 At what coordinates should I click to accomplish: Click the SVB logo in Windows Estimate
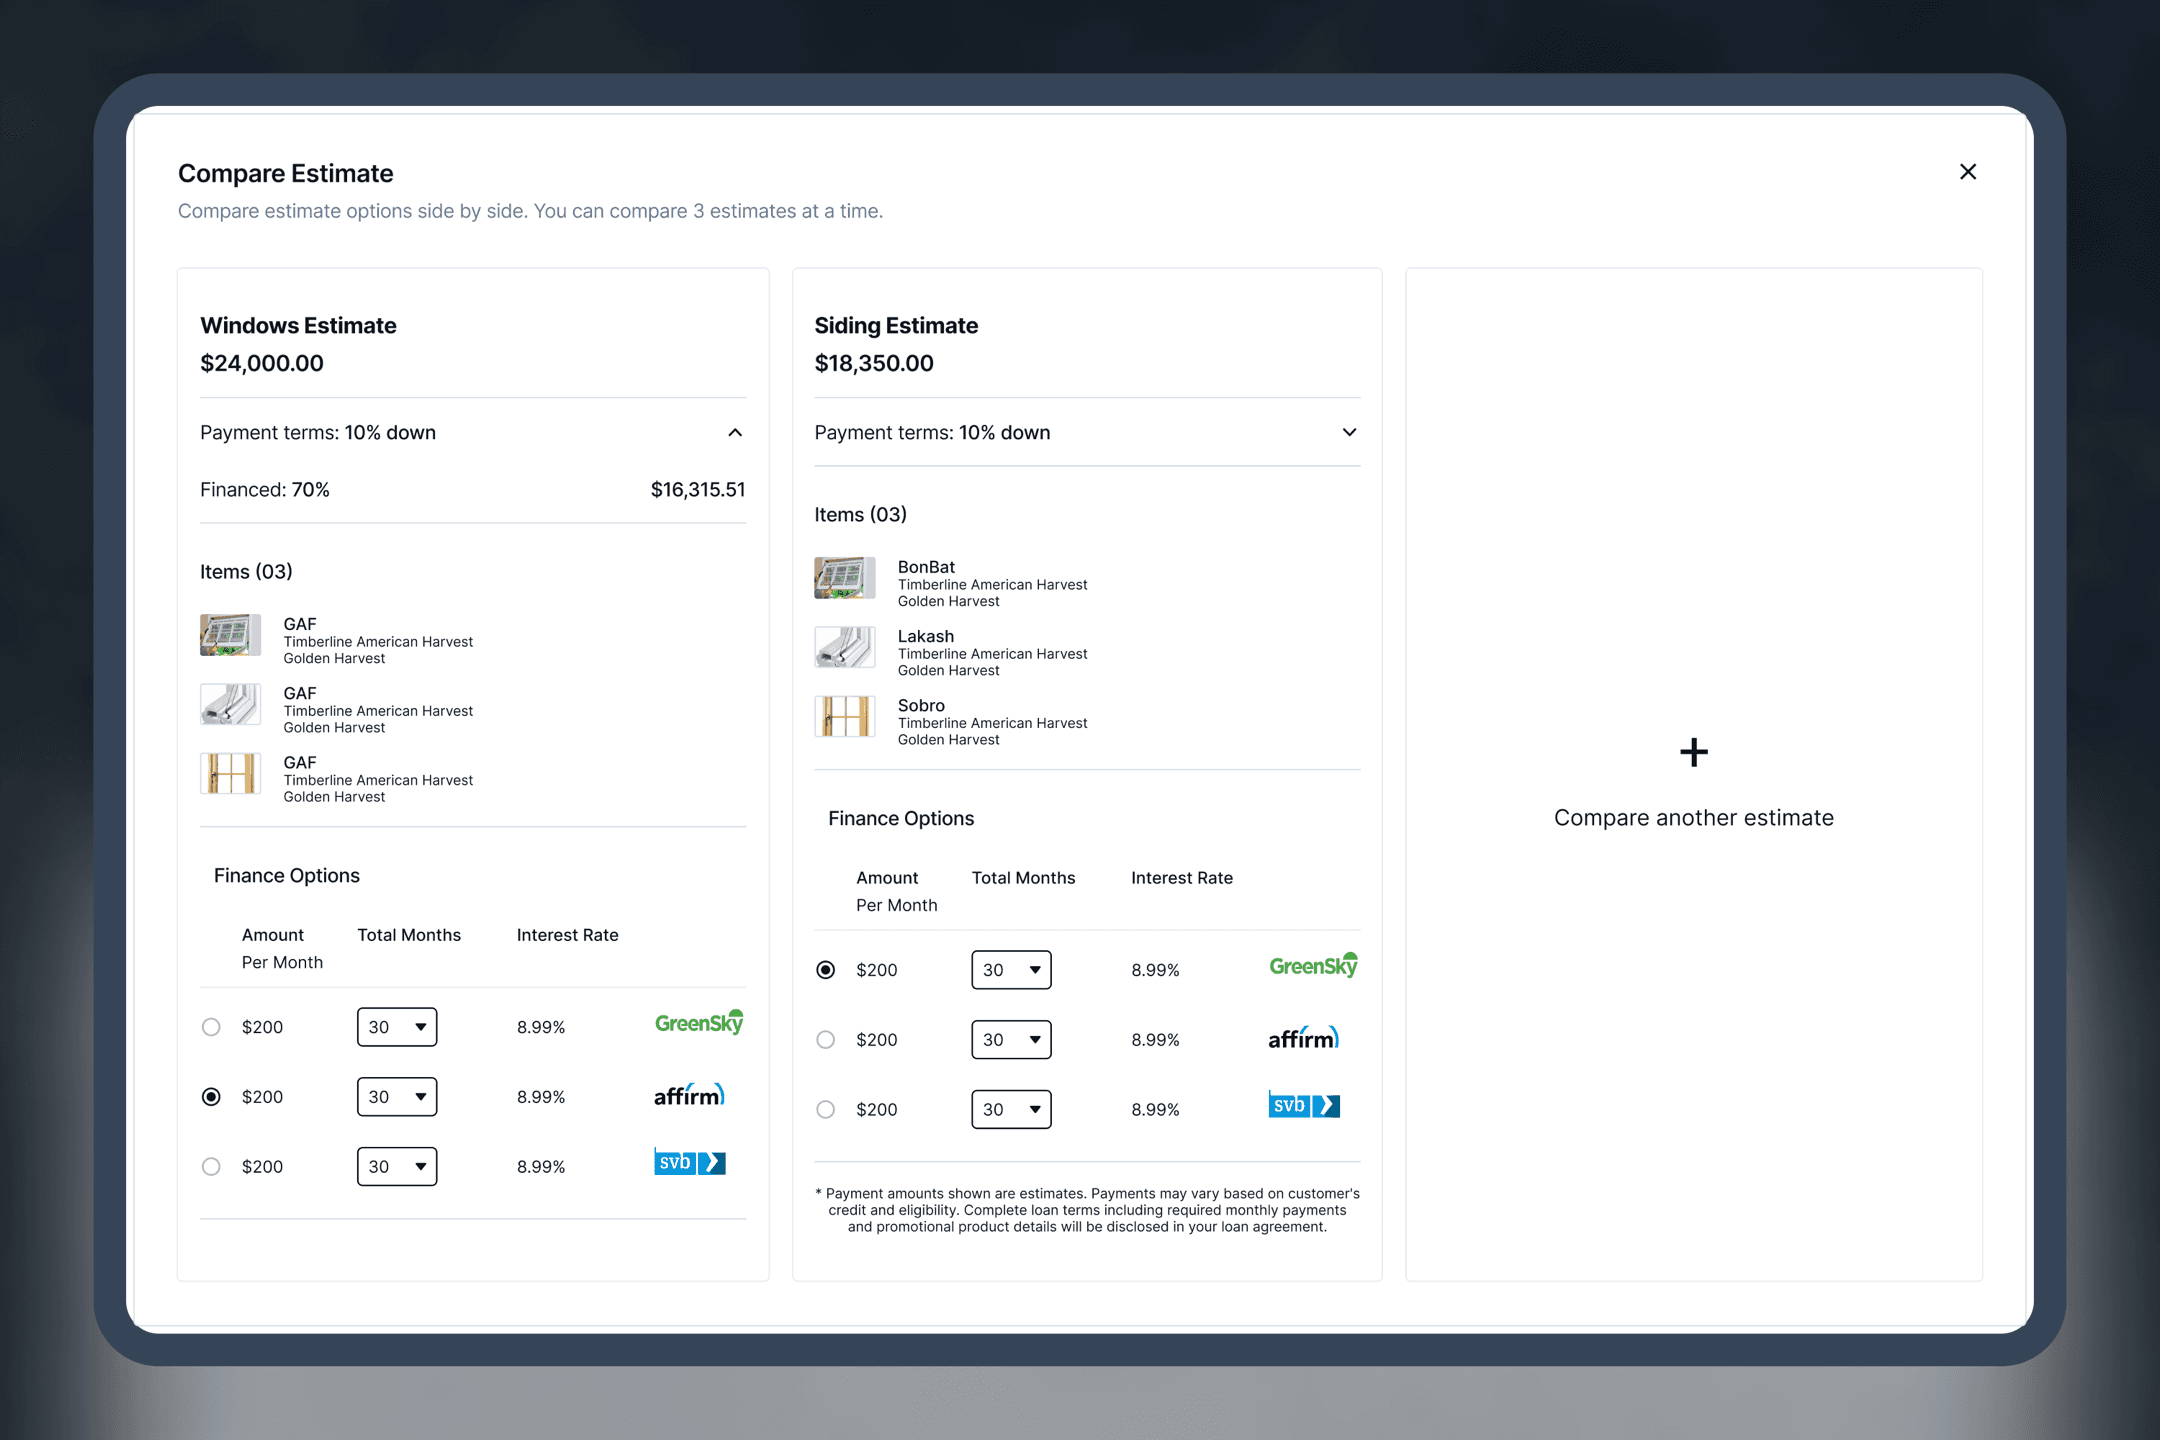690,1162
